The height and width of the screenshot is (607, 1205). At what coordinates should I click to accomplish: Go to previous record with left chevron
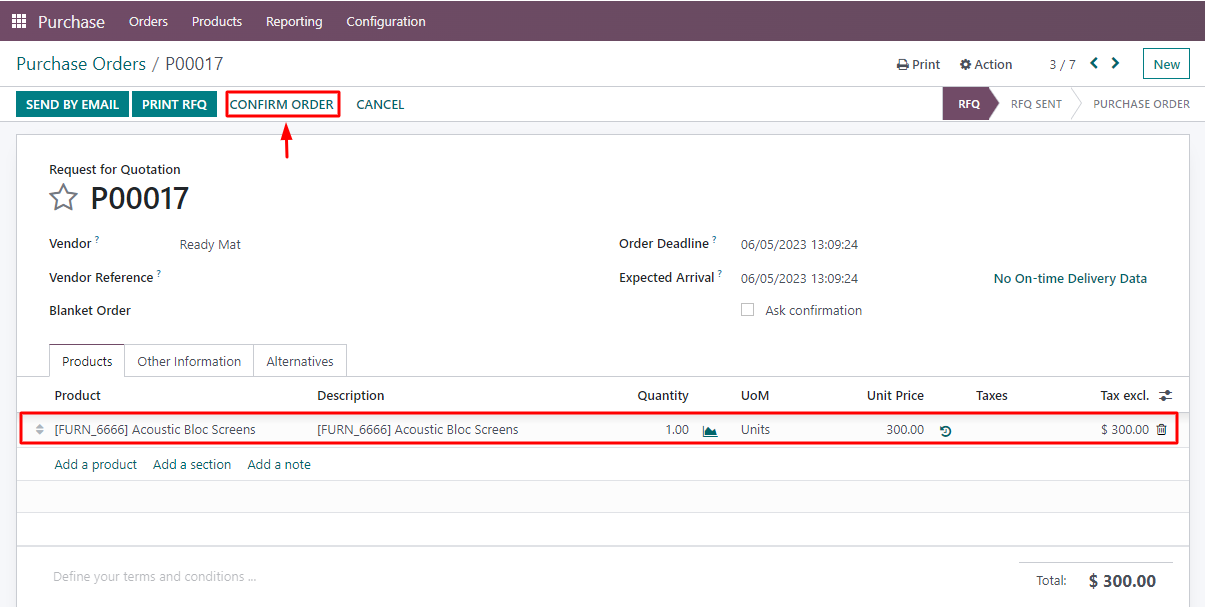pos(1094,62)
